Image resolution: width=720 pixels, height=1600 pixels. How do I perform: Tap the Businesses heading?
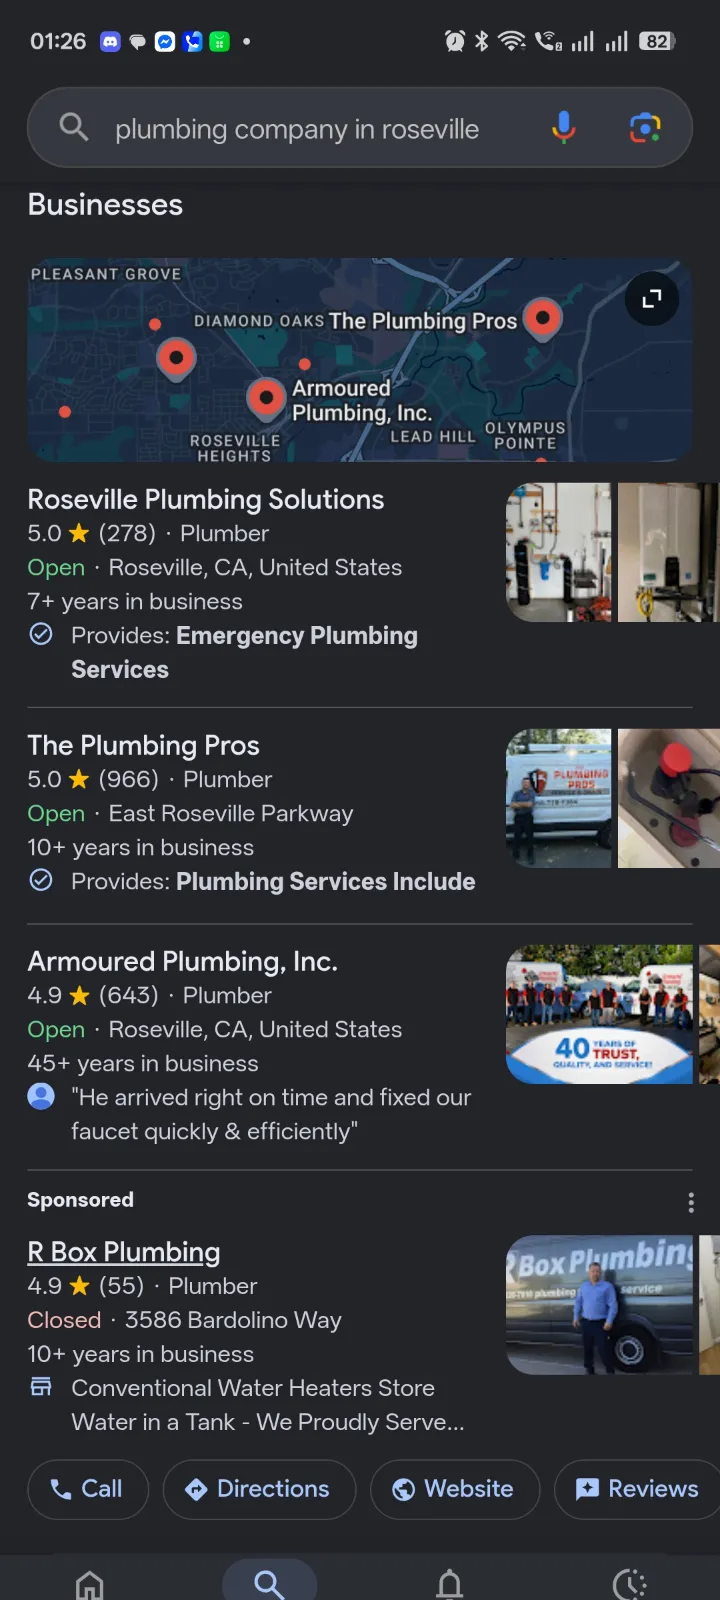click(x=105, y=205)
